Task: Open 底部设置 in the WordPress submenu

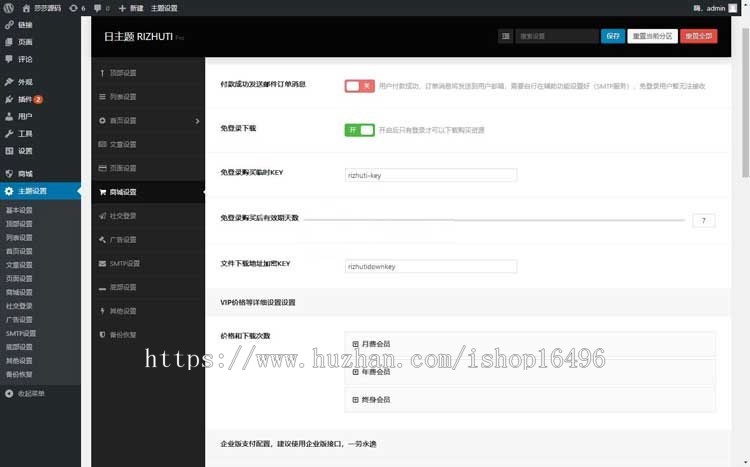Action: pos(19,347)
